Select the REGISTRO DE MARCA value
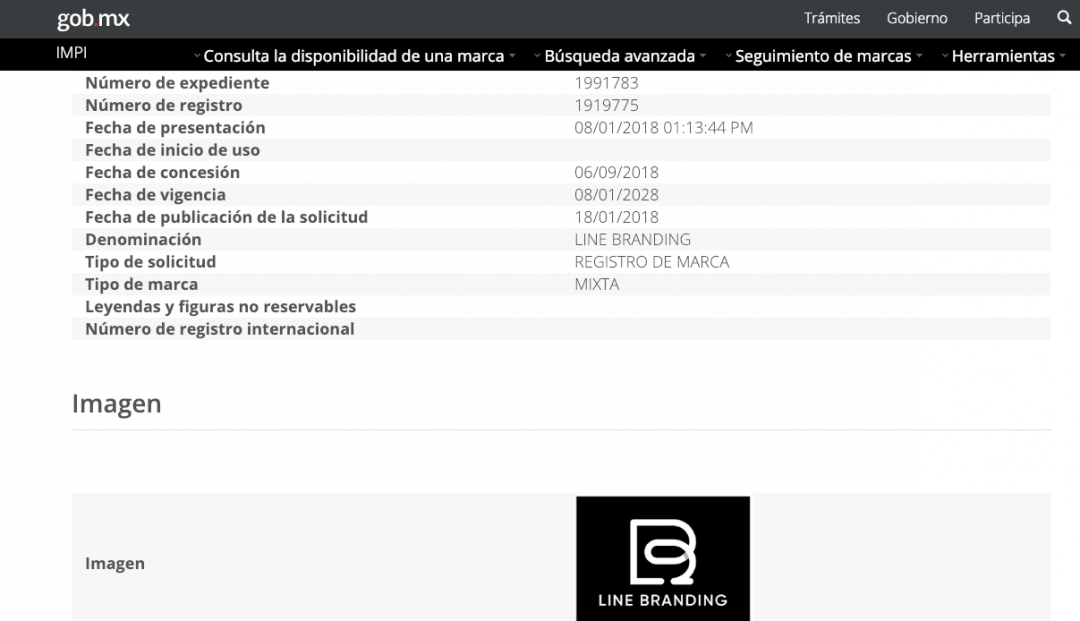Screen dimensions: 1080x621 pyautogui.click(x=651, y=262)
